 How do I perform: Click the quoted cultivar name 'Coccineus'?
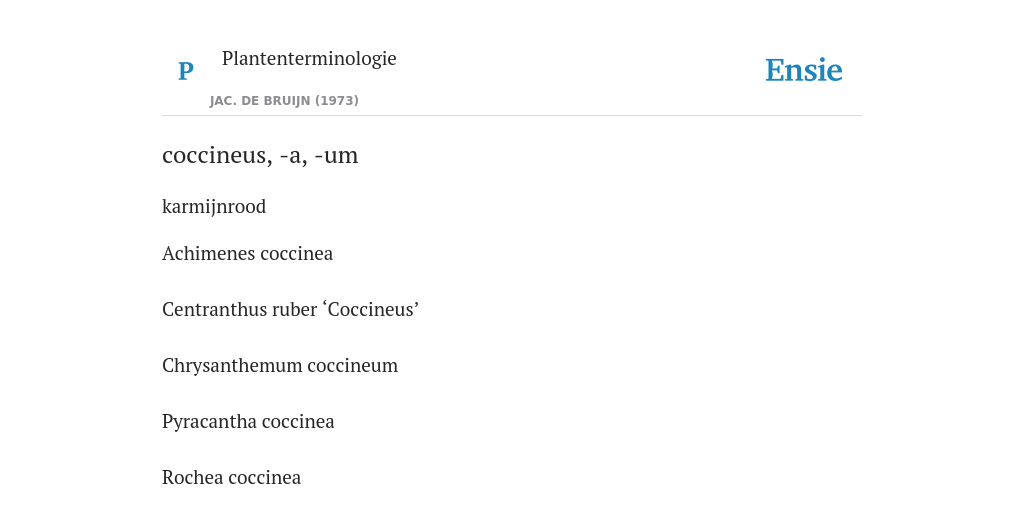click(x=370, y=310)
